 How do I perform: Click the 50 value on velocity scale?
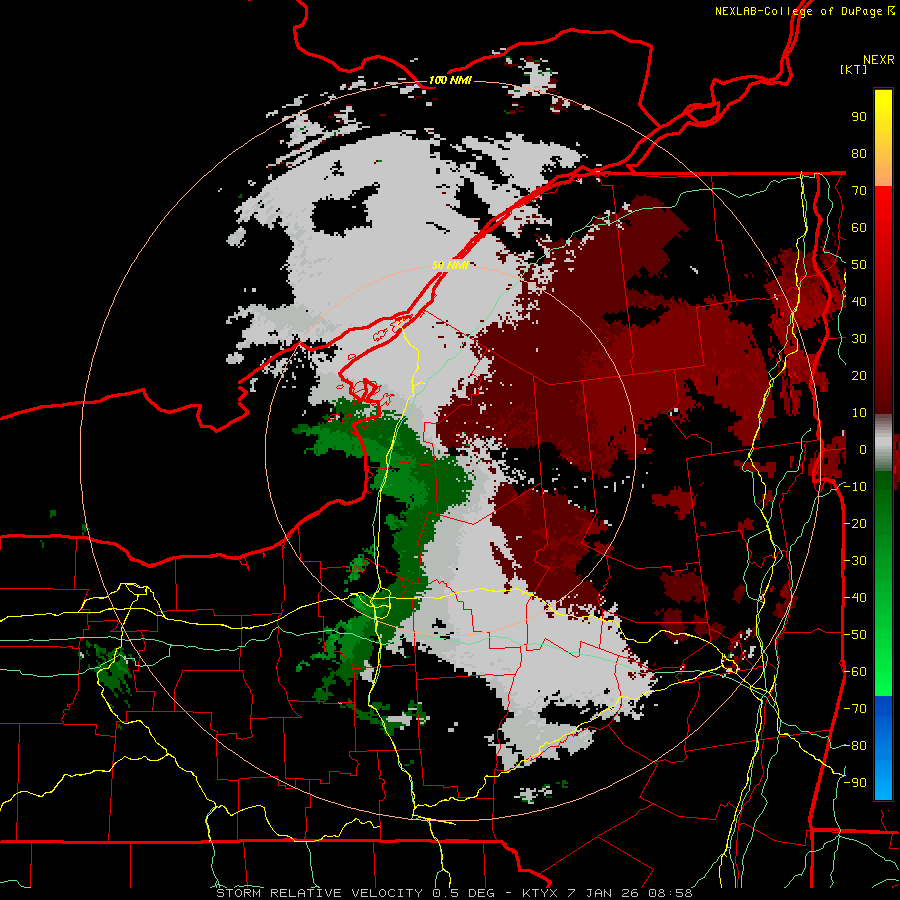click(859, 265)
